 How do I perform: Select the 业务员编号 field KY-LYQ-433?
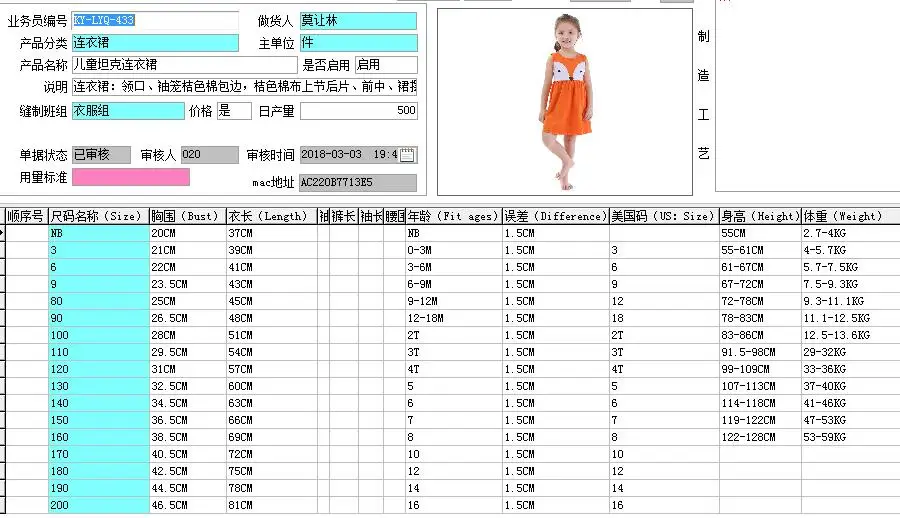pyautogui.click(x=155, y=21)
